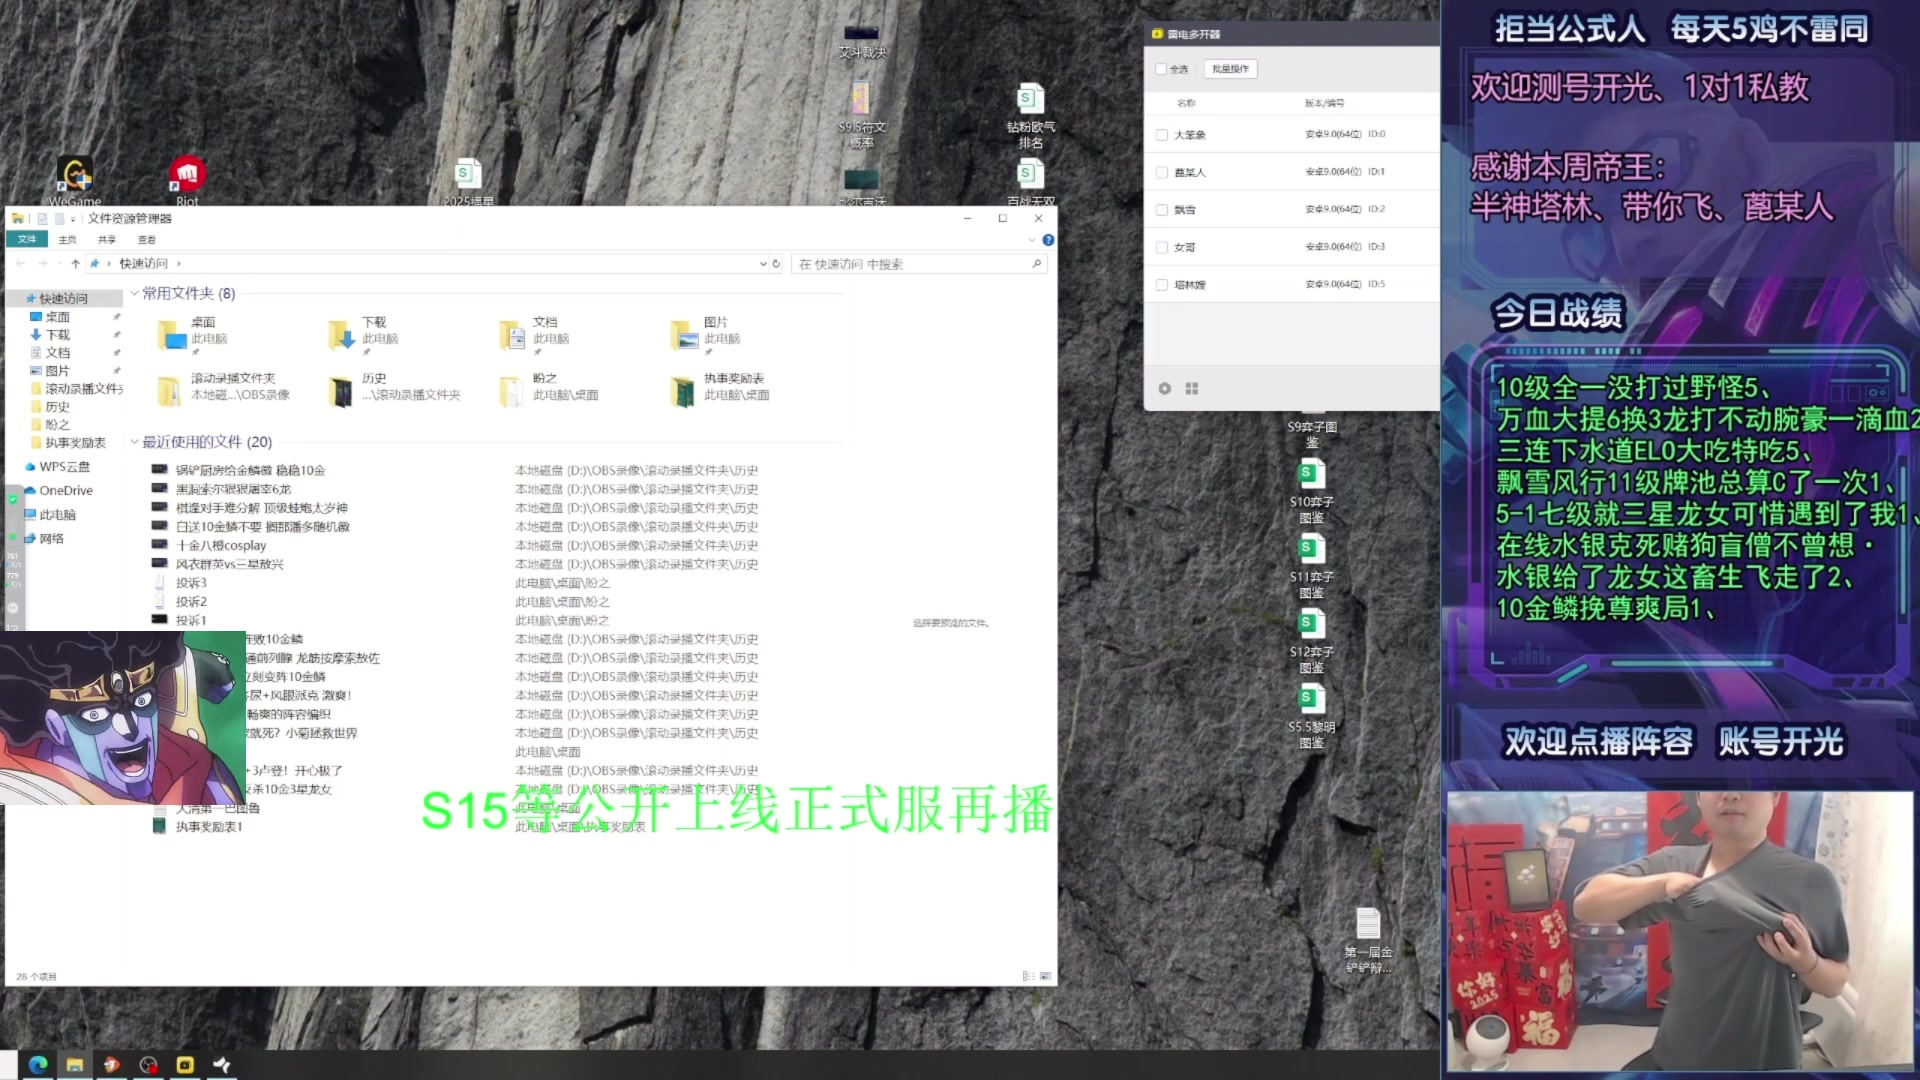Tick the checkbox for 大笨象

coord(1161,134)
